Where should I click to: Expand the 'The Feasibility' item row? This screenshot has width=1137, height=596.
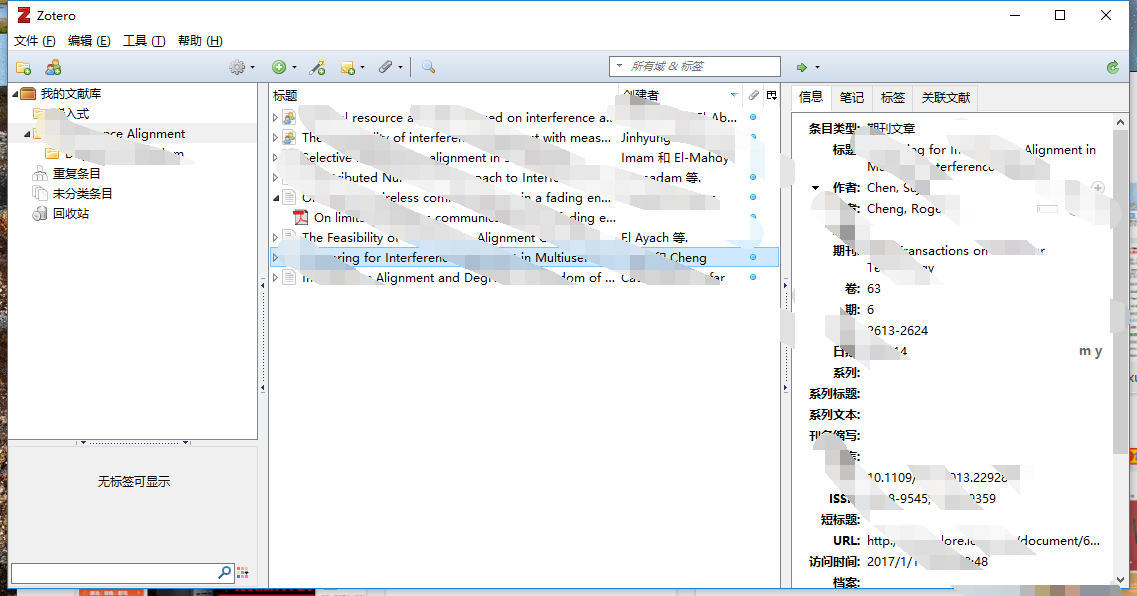click(x=275, y=237)
